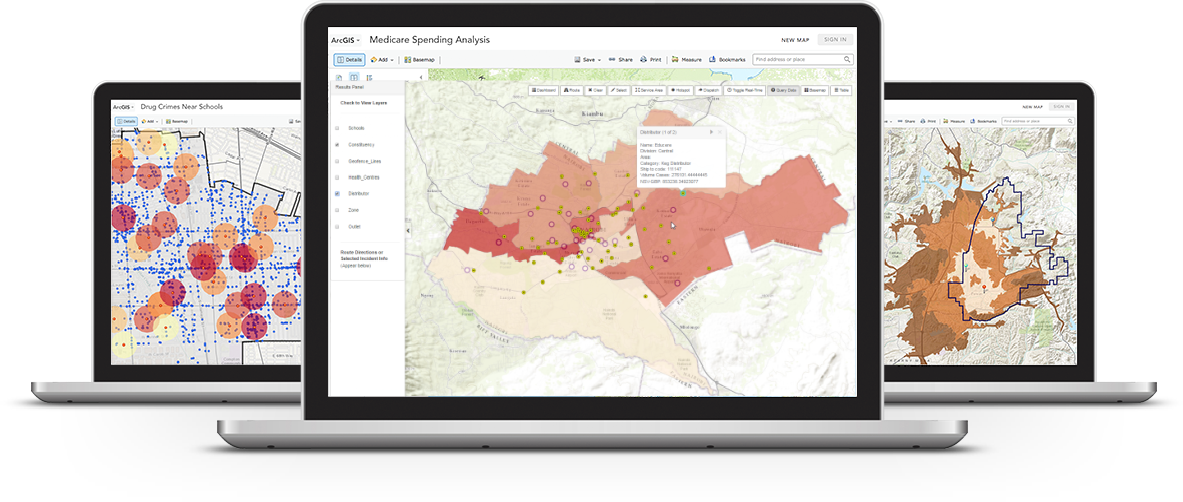
Task: Open the ArcGIS dropdown next to the map title
Action: coord(345,40)
